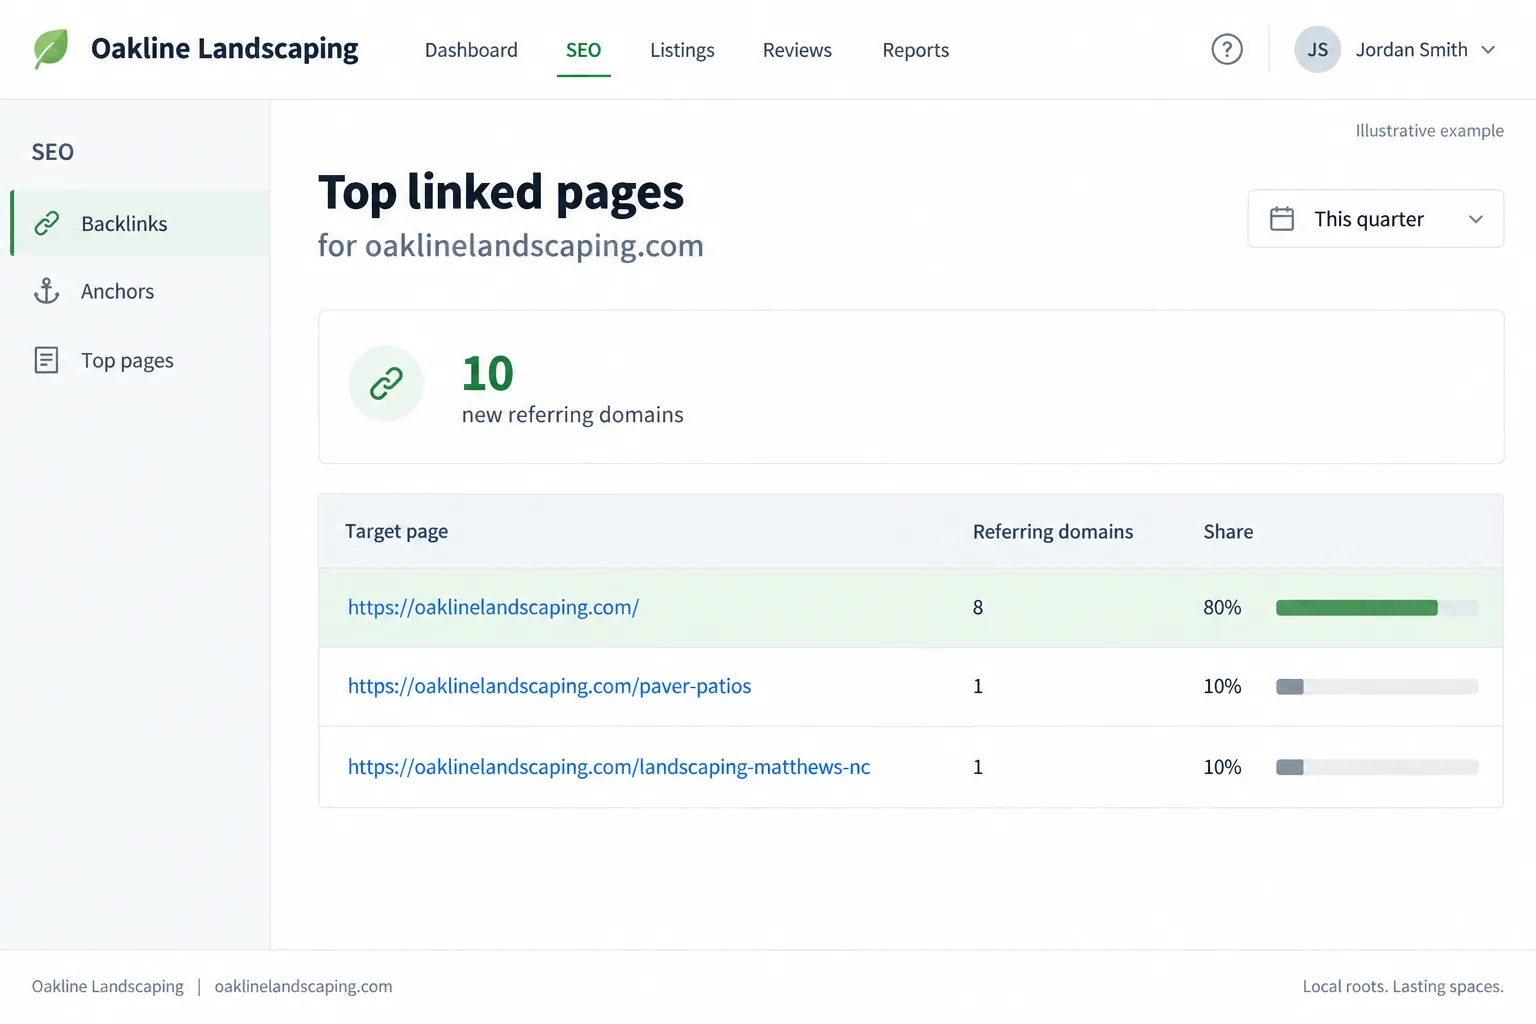
Task: Click the Target page column header
Action: coord(396,532)
